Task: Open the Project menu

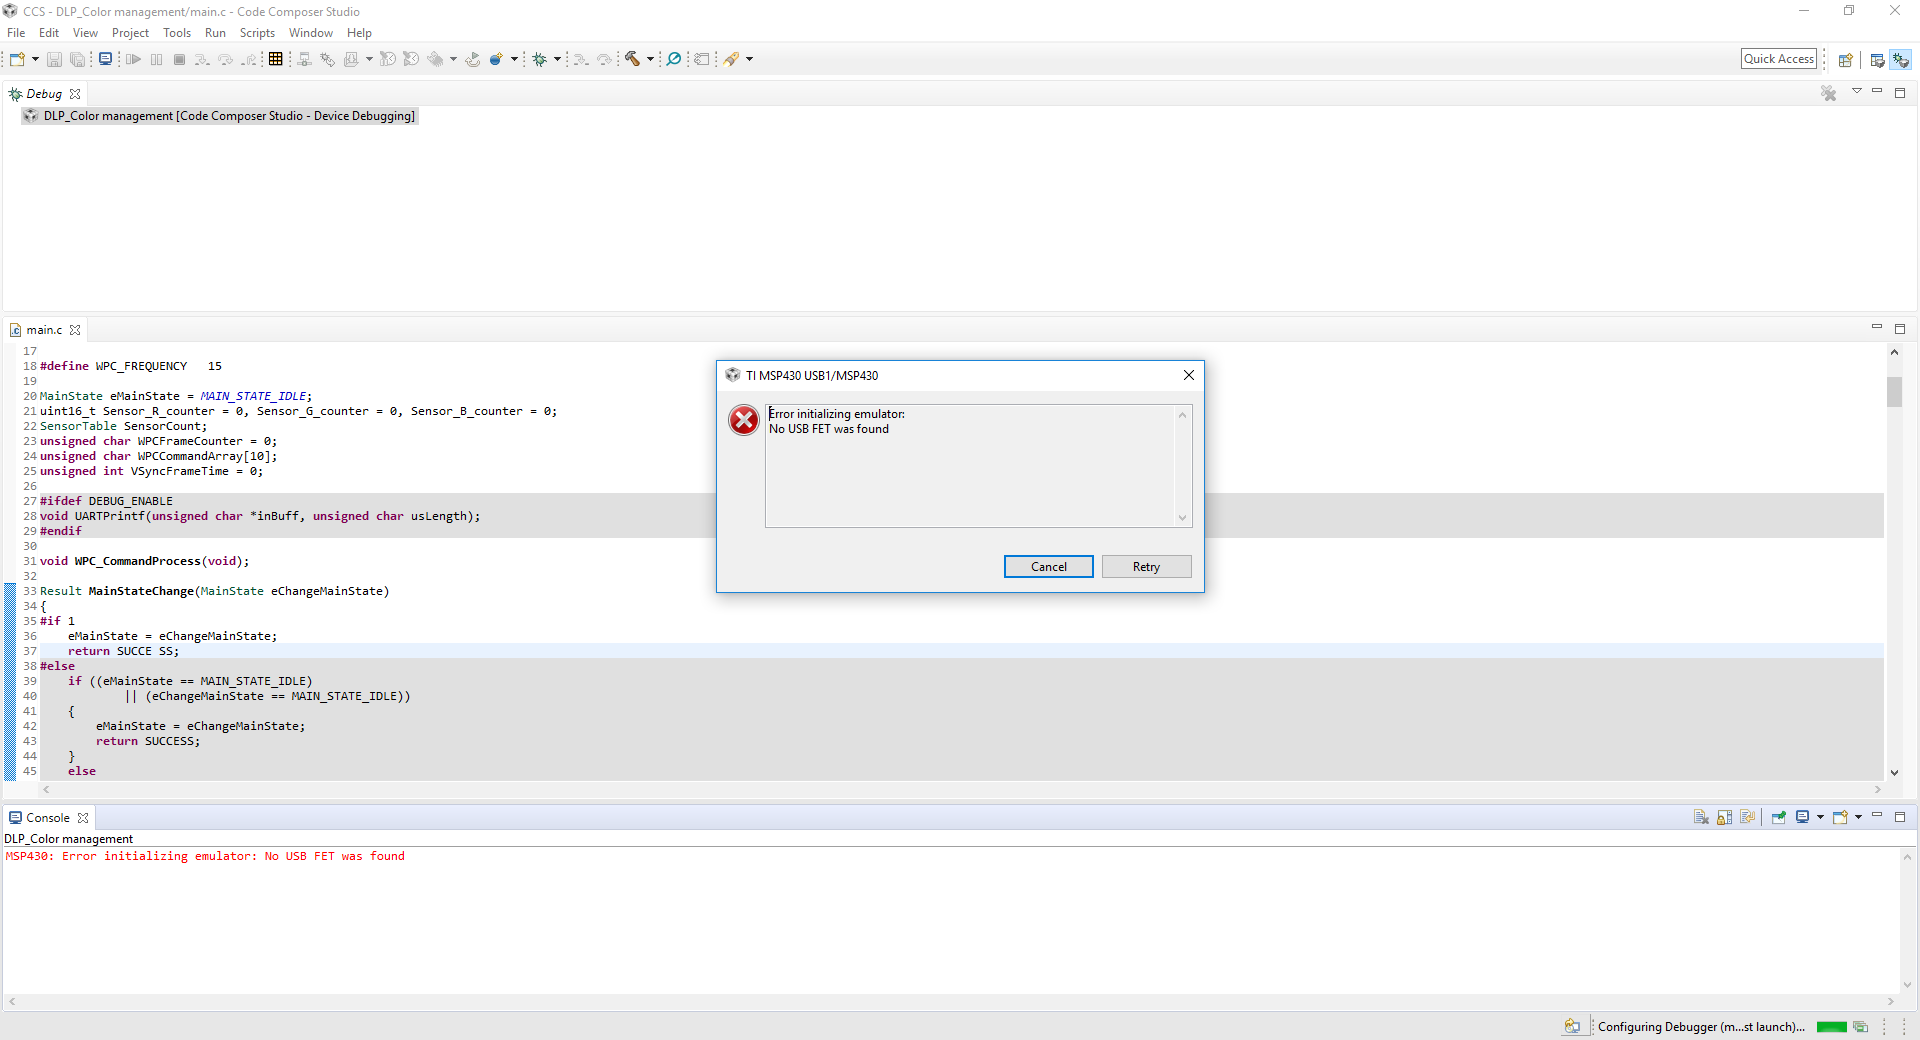Action: pyautogui.click(x=130, y=33)
